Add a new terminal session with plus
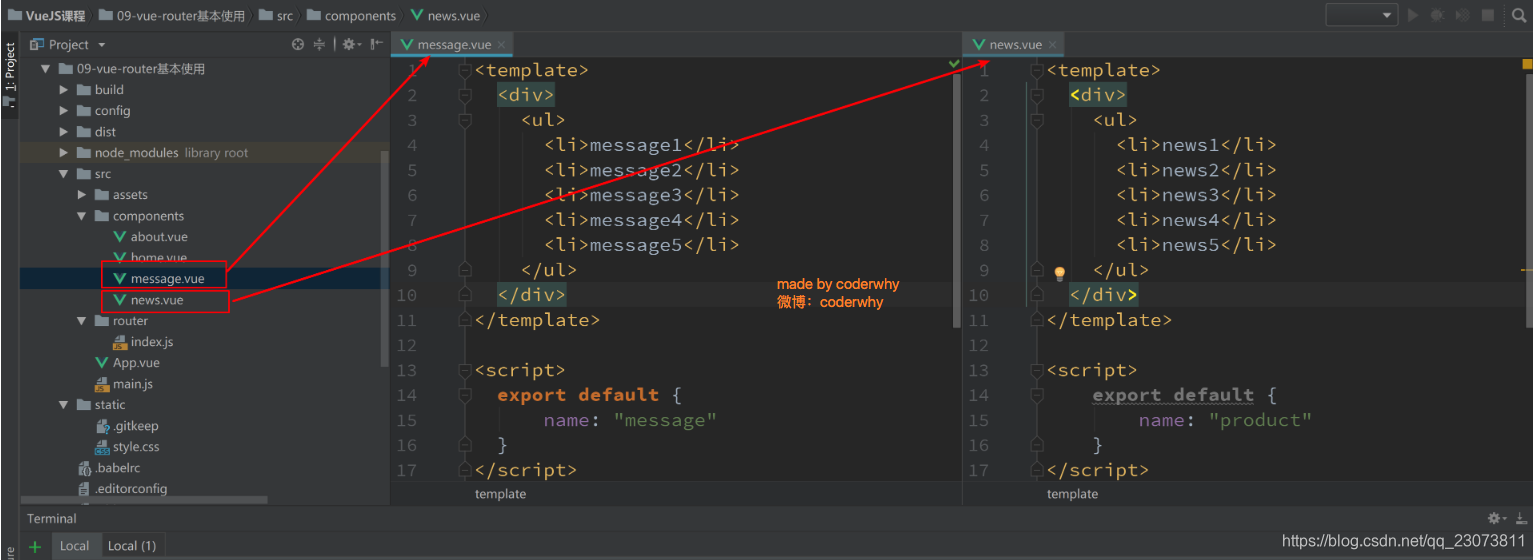This screenshot has height=560, width=1534. tap(35, 546)
